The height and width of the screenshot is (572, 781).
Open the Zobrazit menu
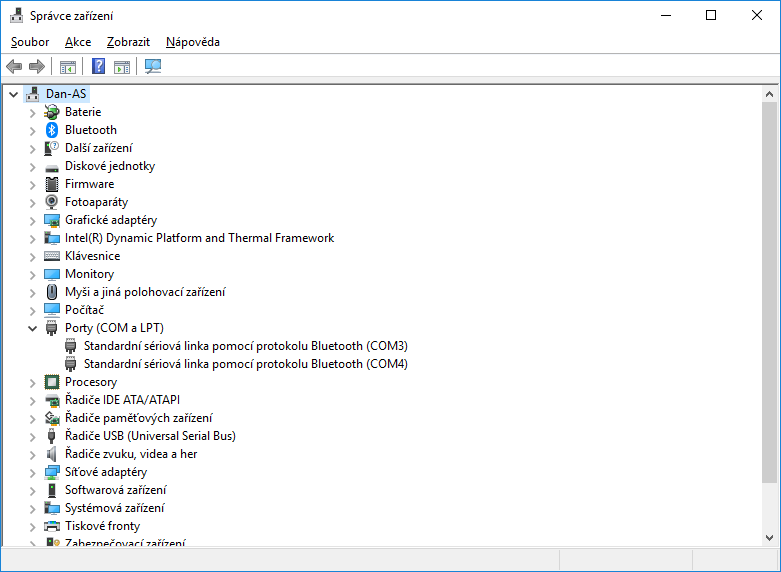(128, 42)
